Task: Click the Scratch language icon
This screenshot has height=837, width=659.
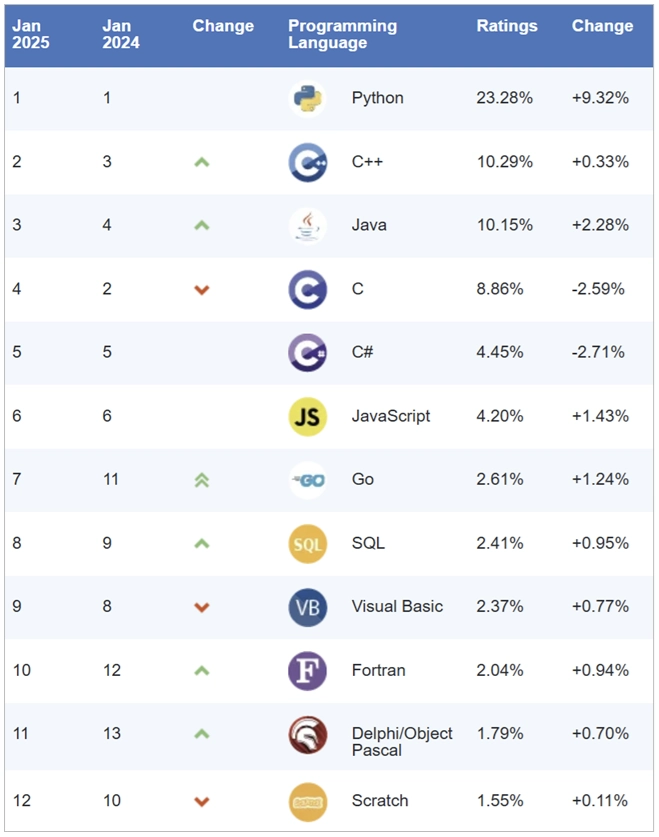Action: [307, 801]
